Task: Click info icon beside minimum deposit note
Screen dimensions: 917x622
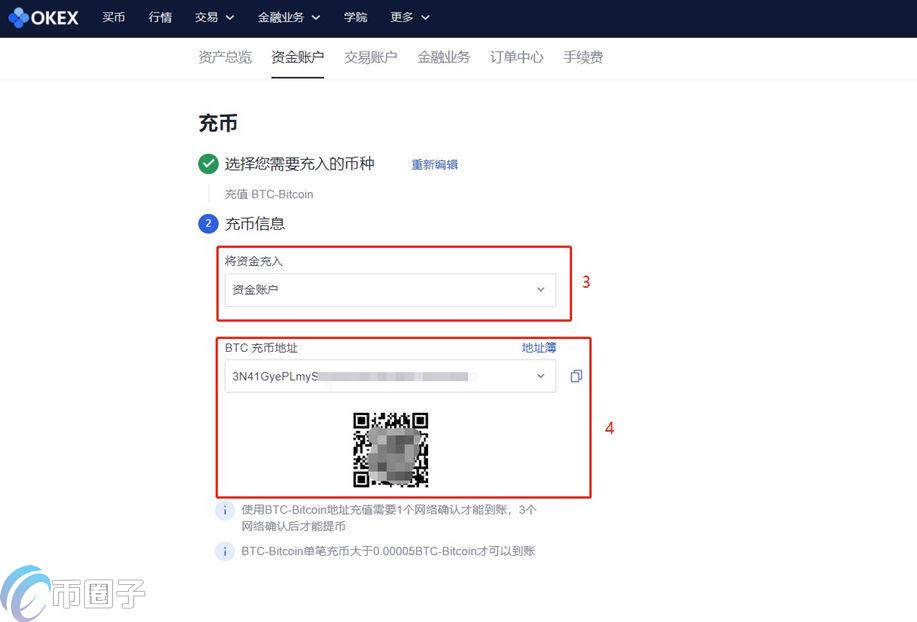Action: (225, 551)
